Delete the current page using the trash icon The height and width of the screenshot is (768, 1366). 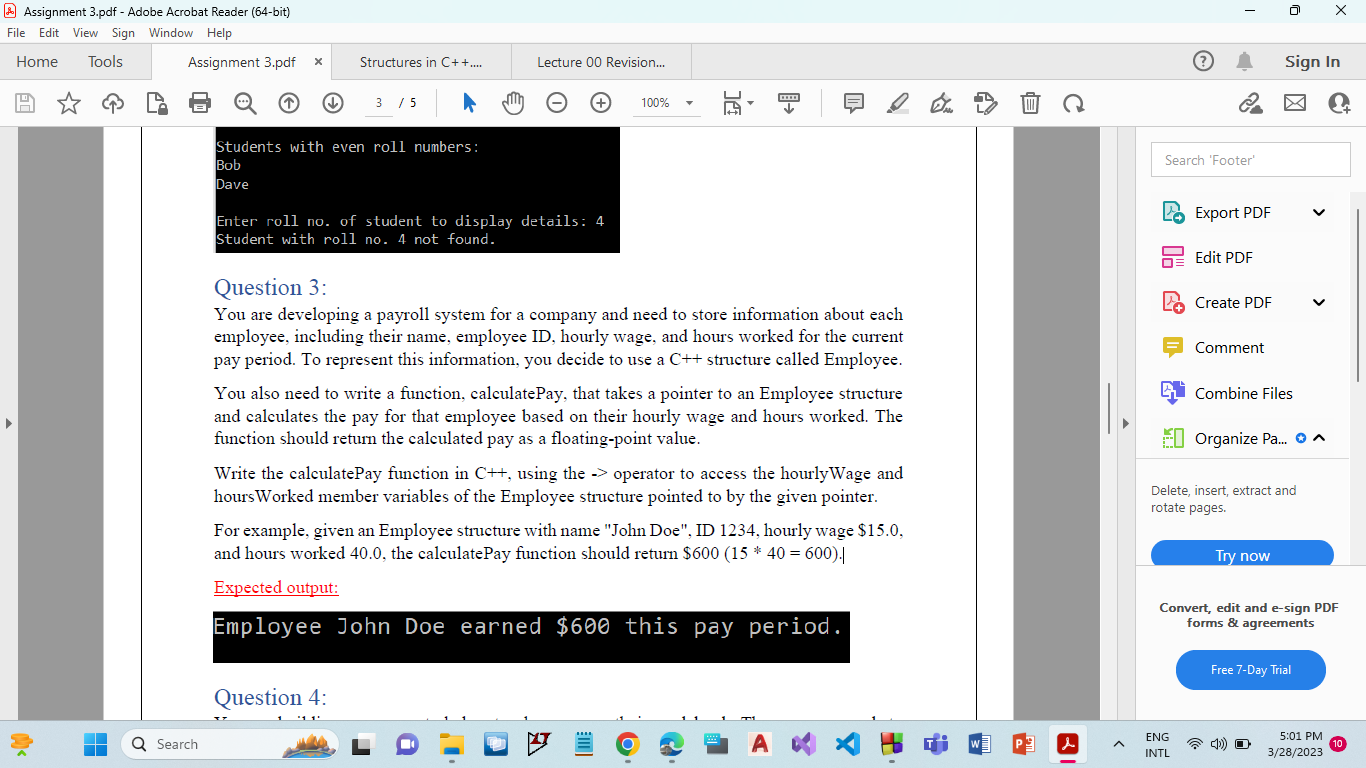[1030, 103]
